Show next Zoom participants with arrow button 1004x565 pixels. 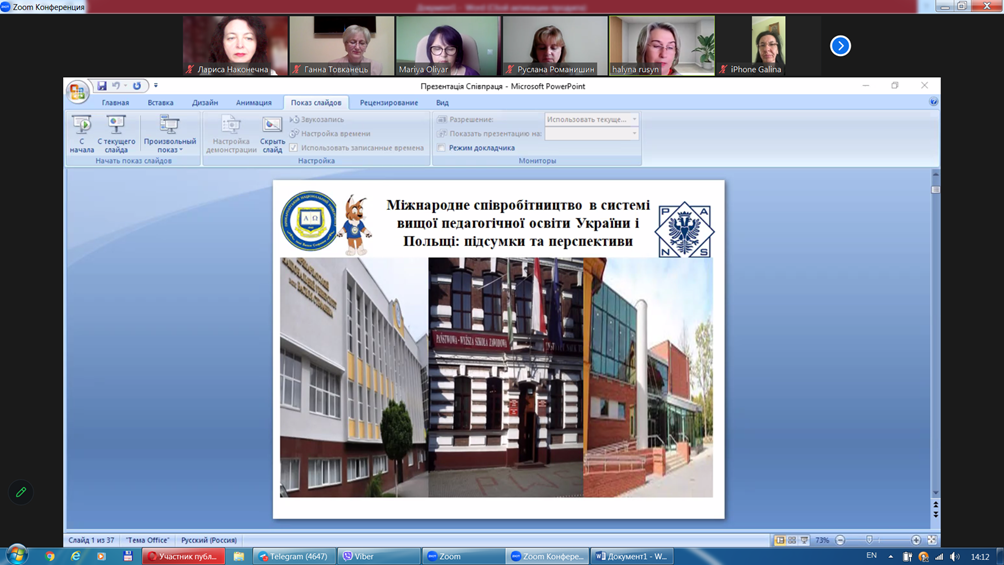pos(840,45)
